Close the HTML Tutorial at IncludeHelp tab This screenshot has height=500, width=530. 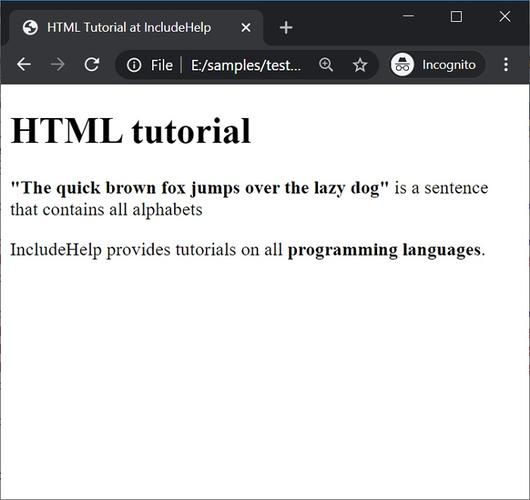pyautogui.click(x=246, y=27)
